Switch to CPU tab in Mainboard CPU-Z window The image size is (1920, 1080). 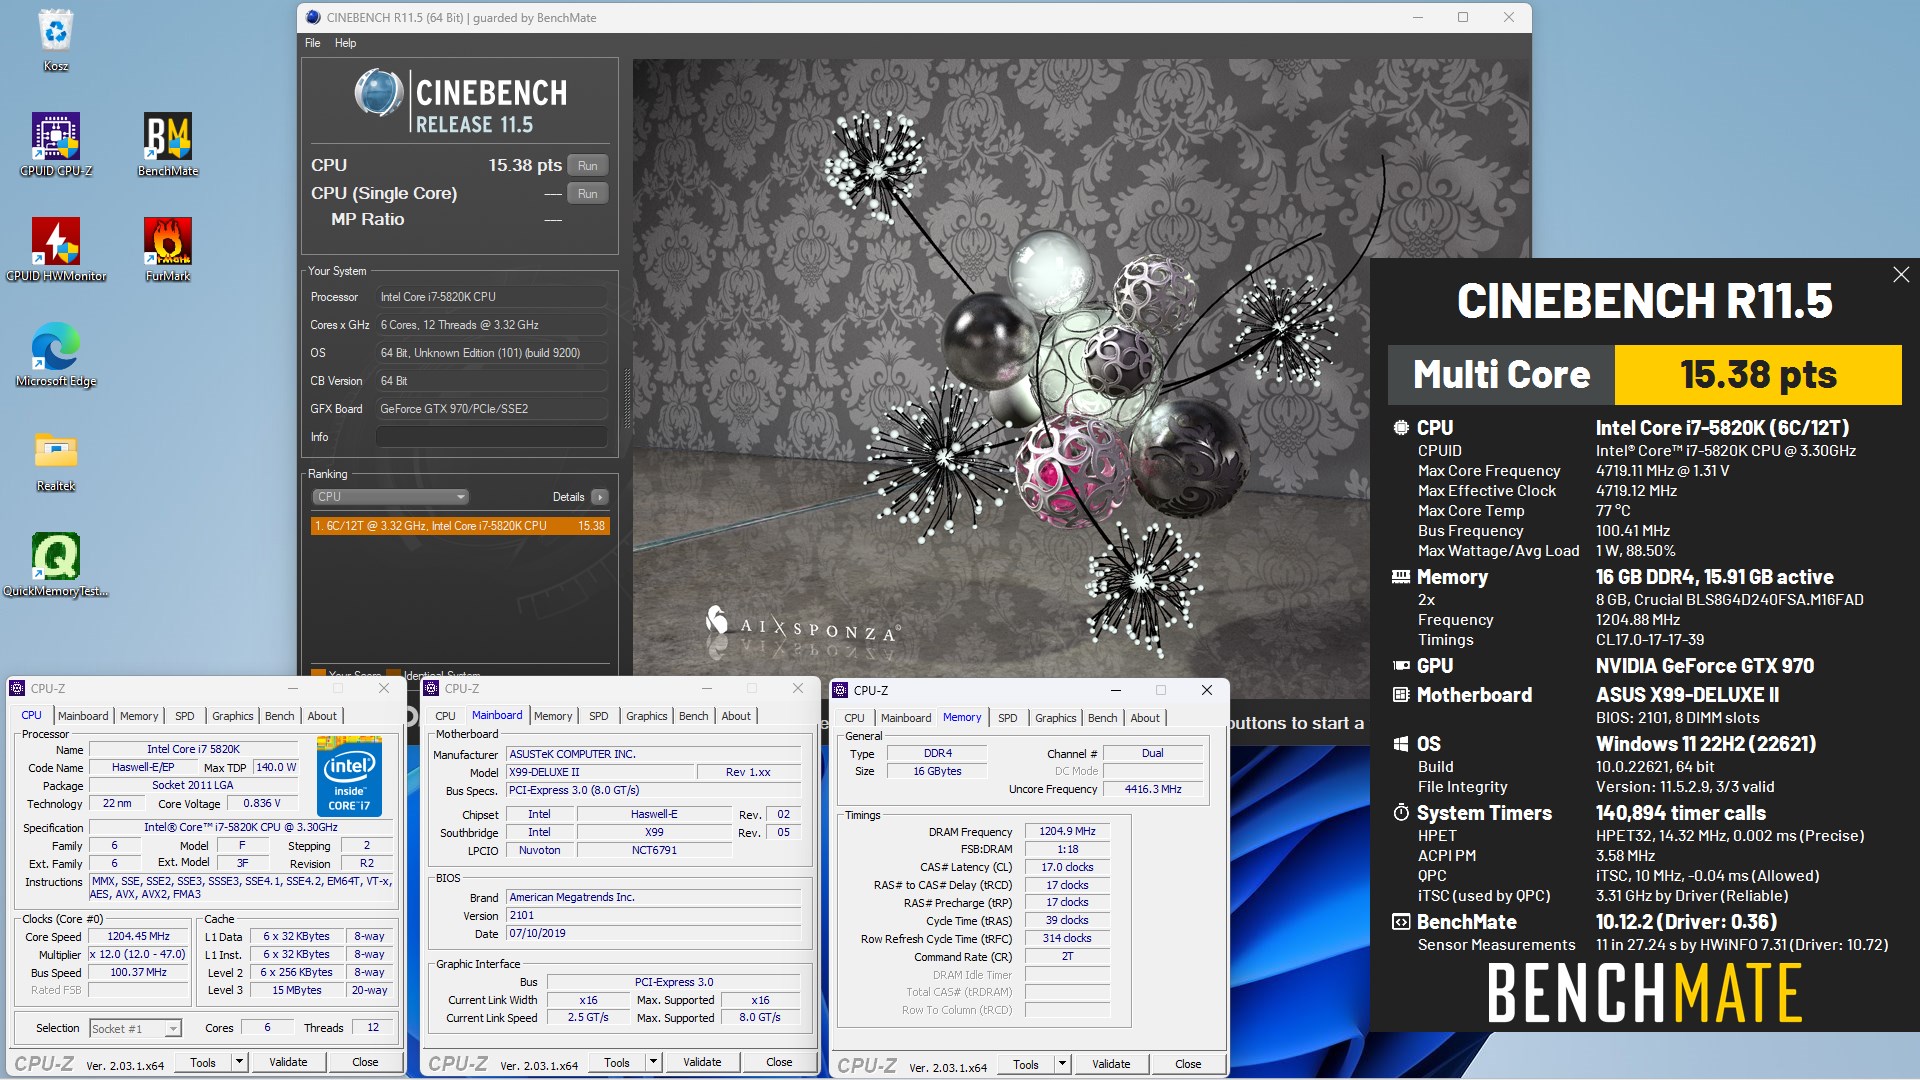(445, 716)
